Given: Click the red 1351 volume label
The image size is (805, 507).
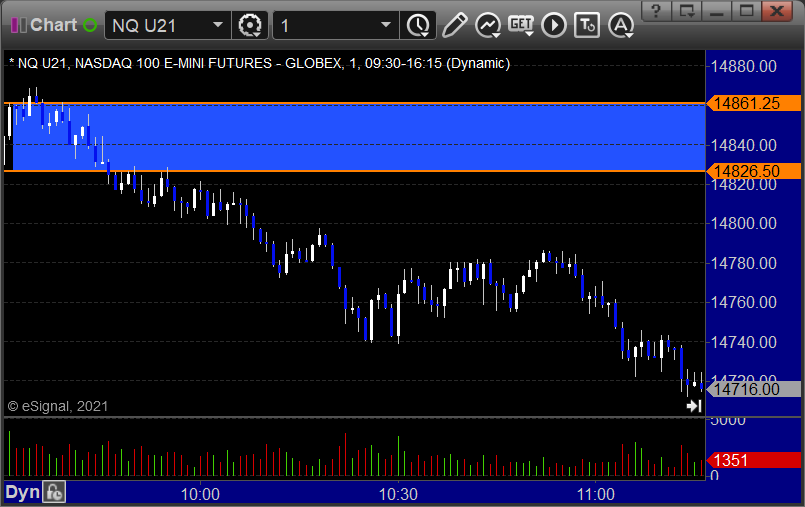Looking at the screenshot, I should [x=754, y=460].
